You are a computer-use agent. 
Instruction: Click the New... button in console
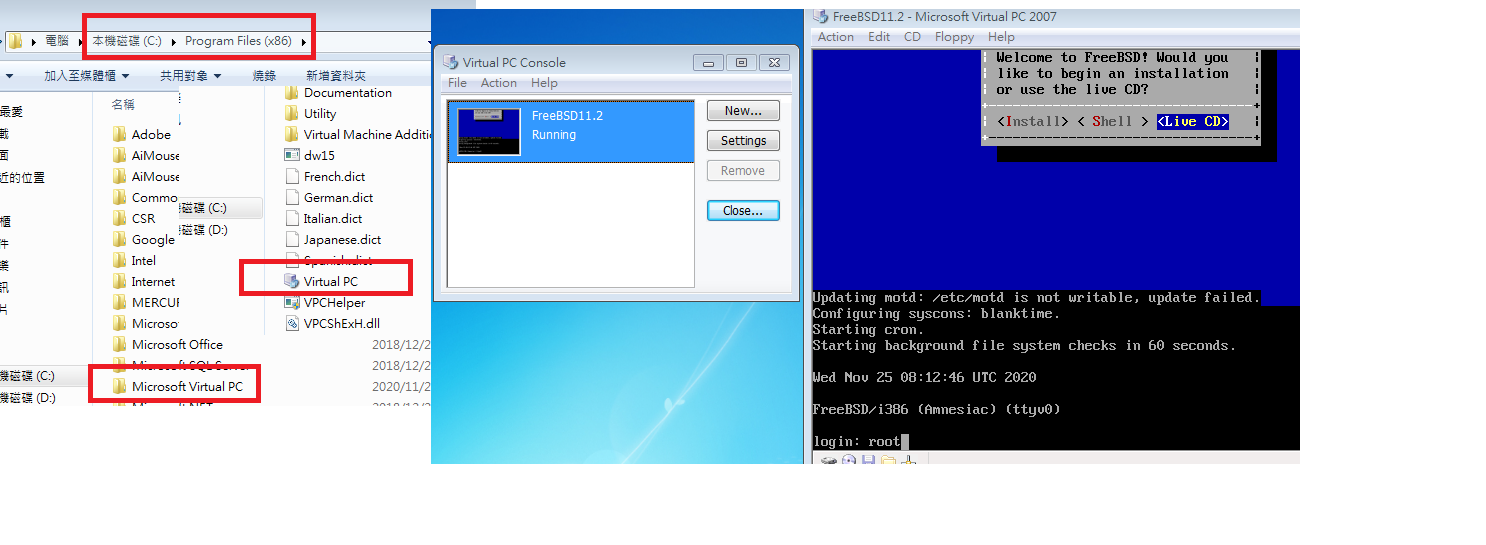tap(742, 111)
